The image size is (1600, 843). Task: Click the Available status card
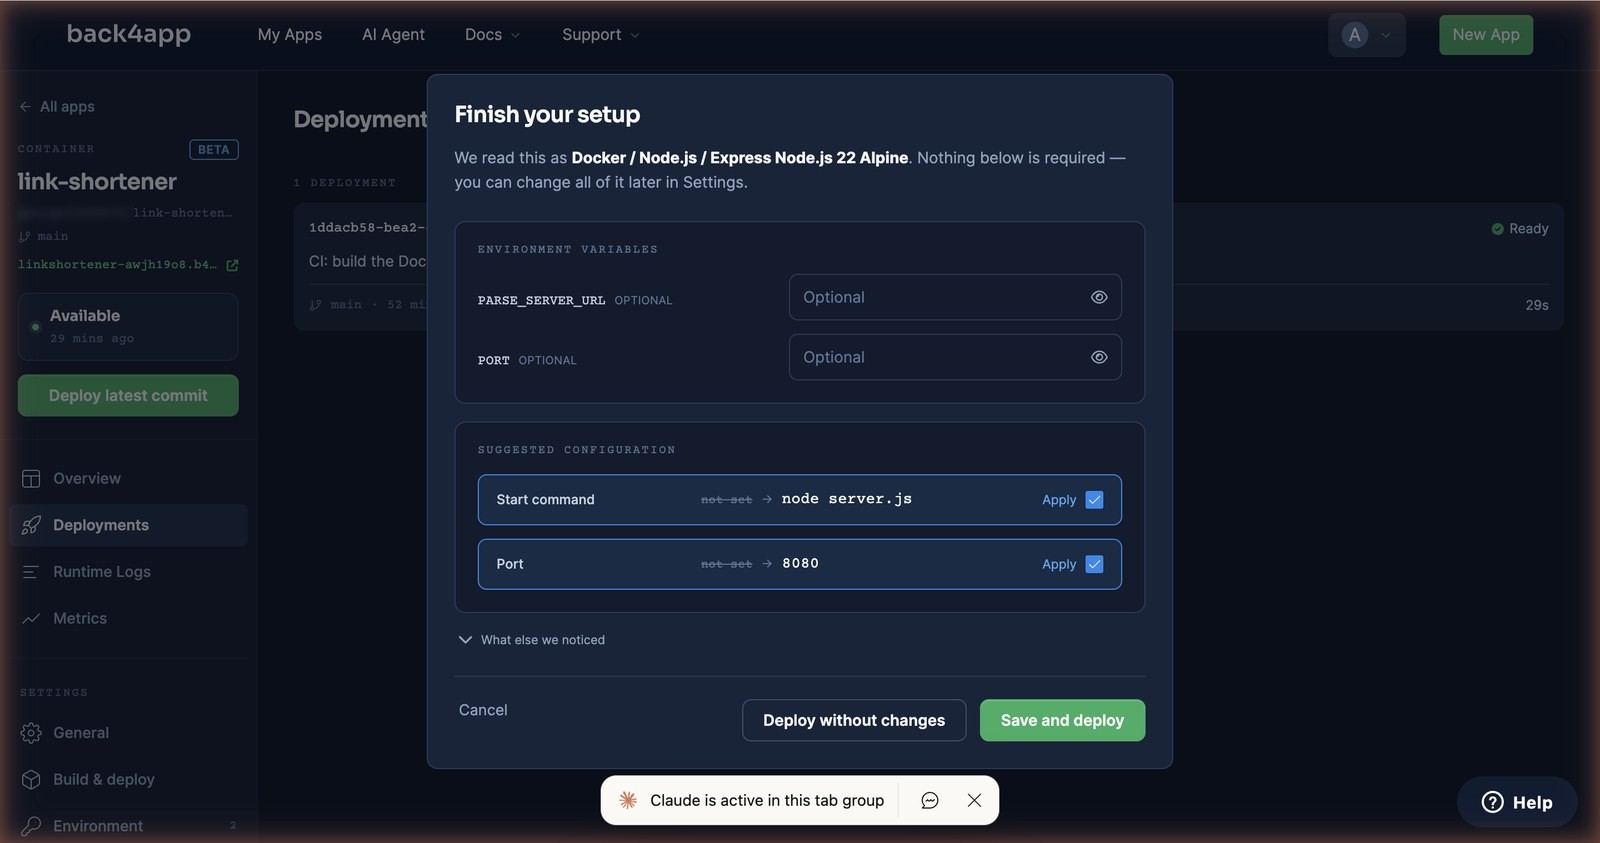[x=128, y=327]
